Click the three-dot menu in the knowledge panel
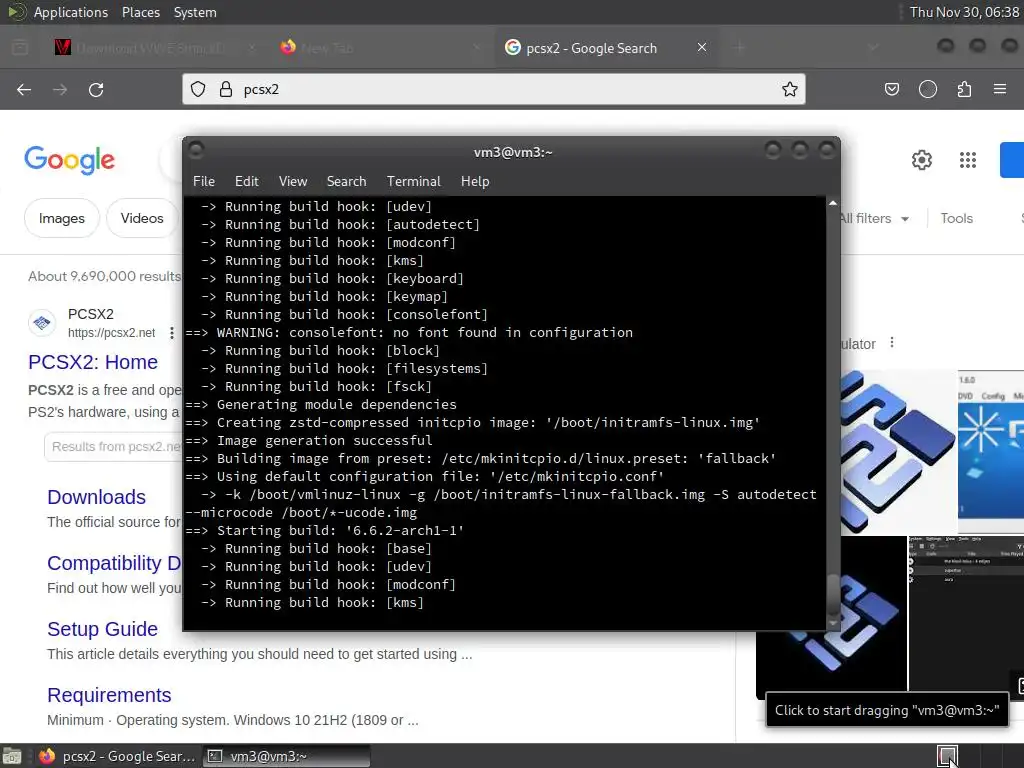 (x=892, y=343)
